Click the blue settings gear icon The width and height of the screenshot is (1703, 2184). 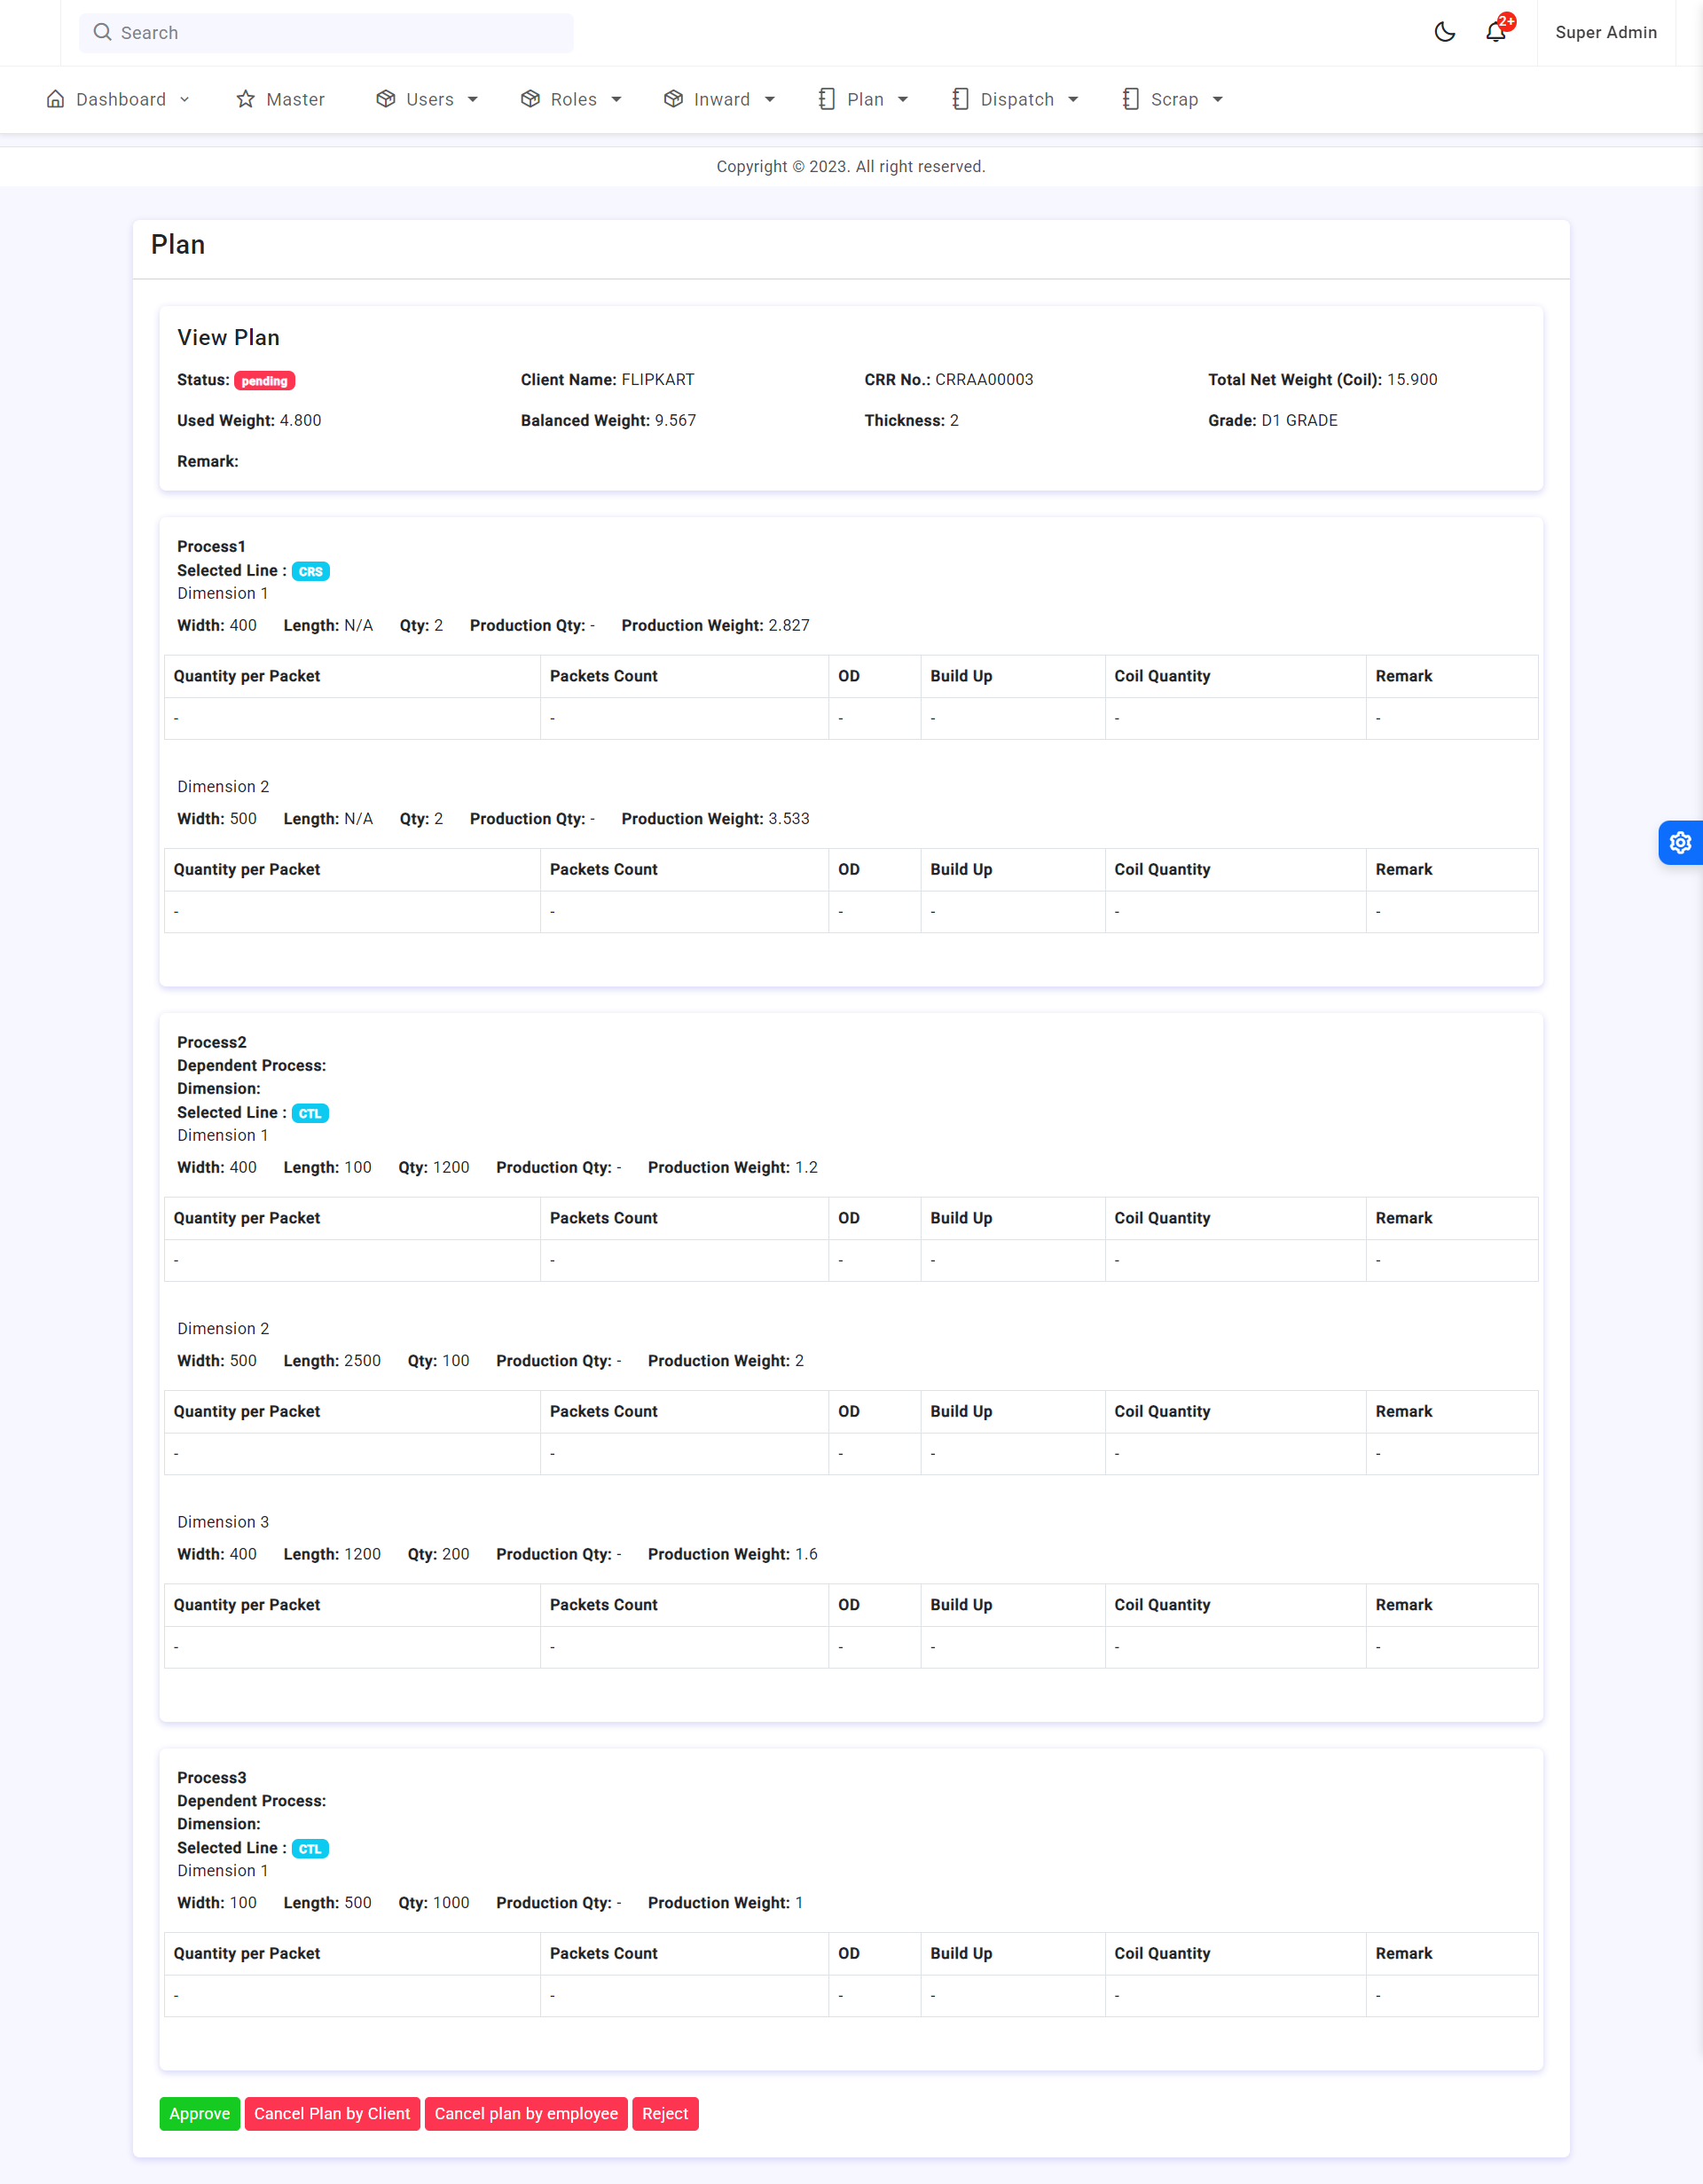click(x=1680, y=842)
